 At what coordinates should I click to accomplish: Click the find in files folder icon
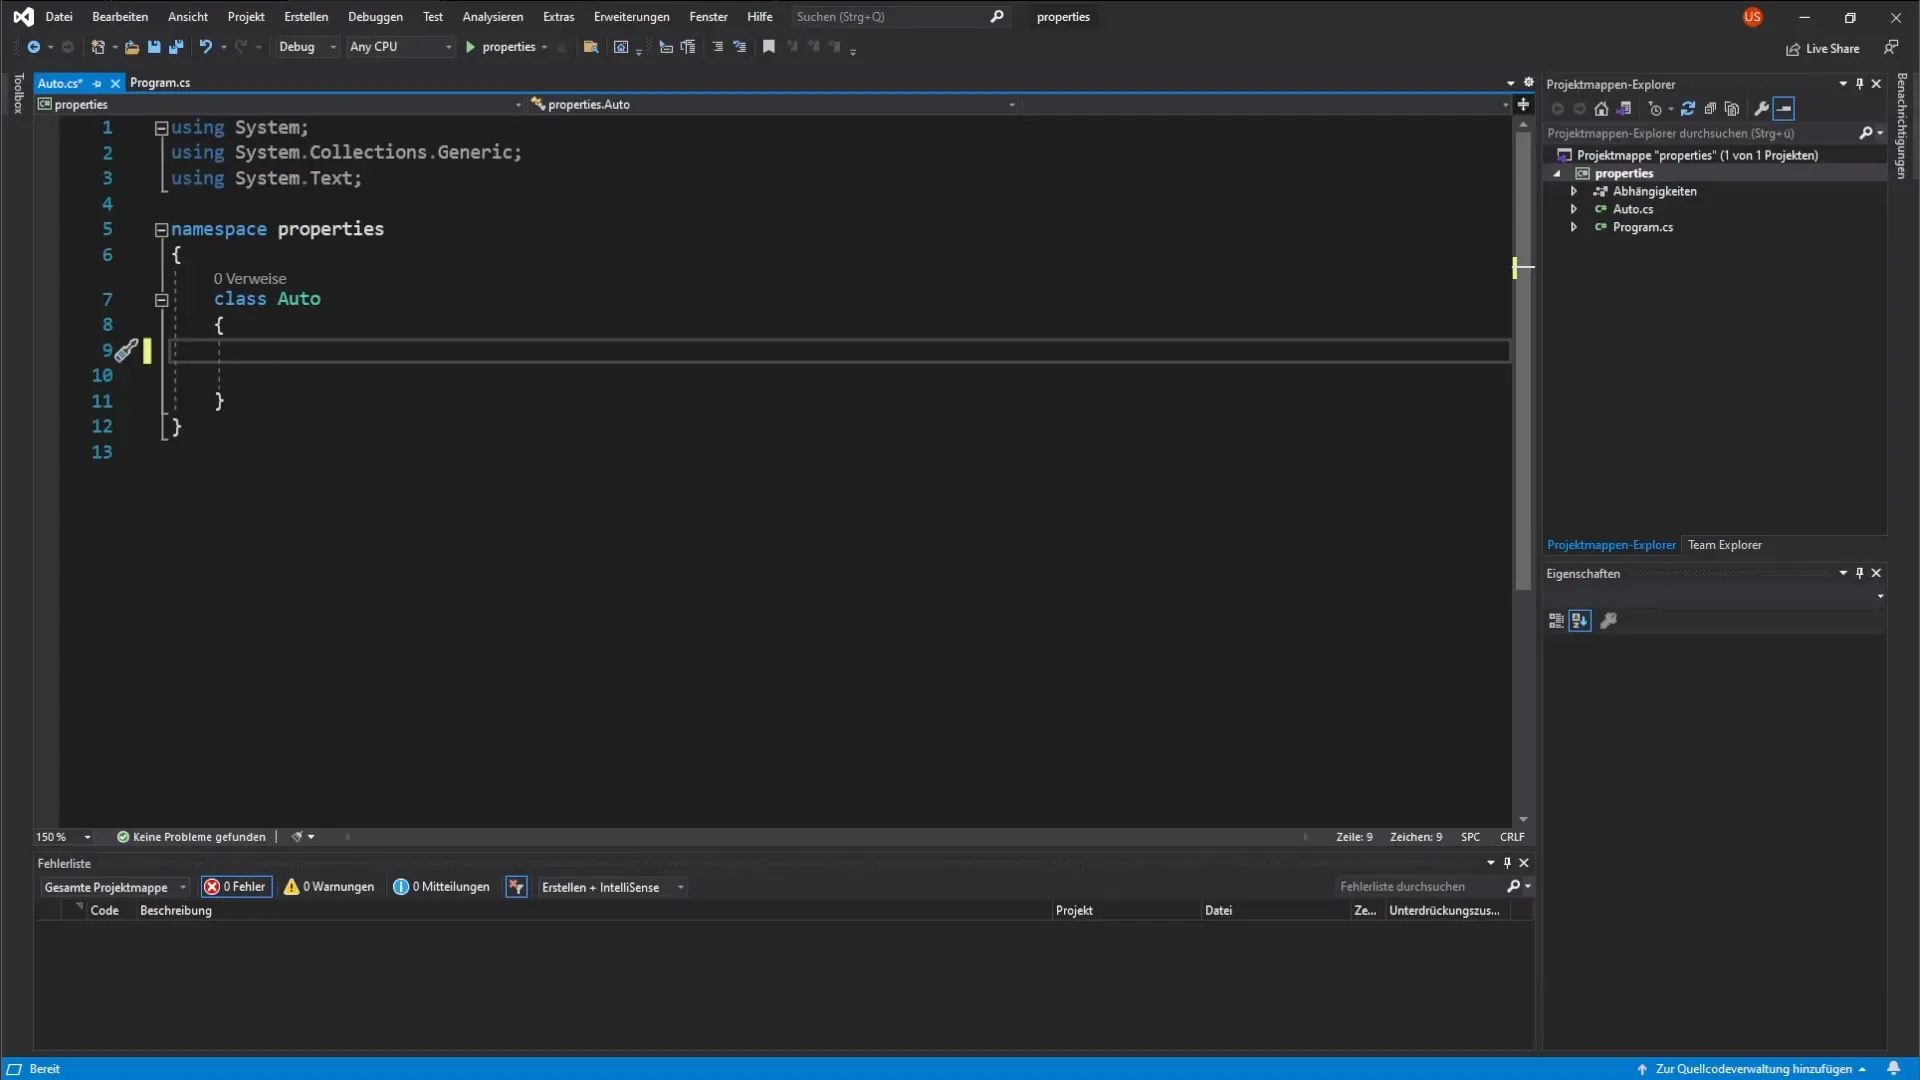591,47
